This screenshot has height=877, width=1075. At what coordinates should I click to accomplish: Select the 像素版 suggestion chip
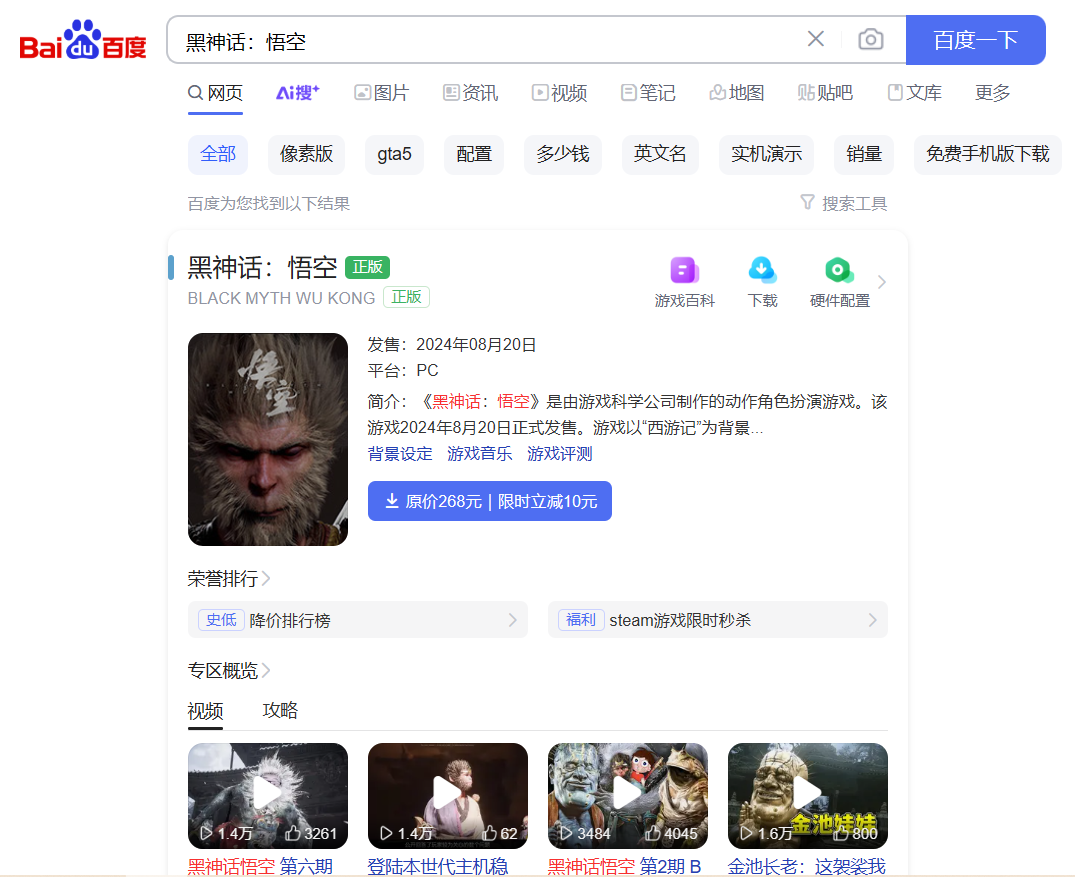(x=306, y=154)
